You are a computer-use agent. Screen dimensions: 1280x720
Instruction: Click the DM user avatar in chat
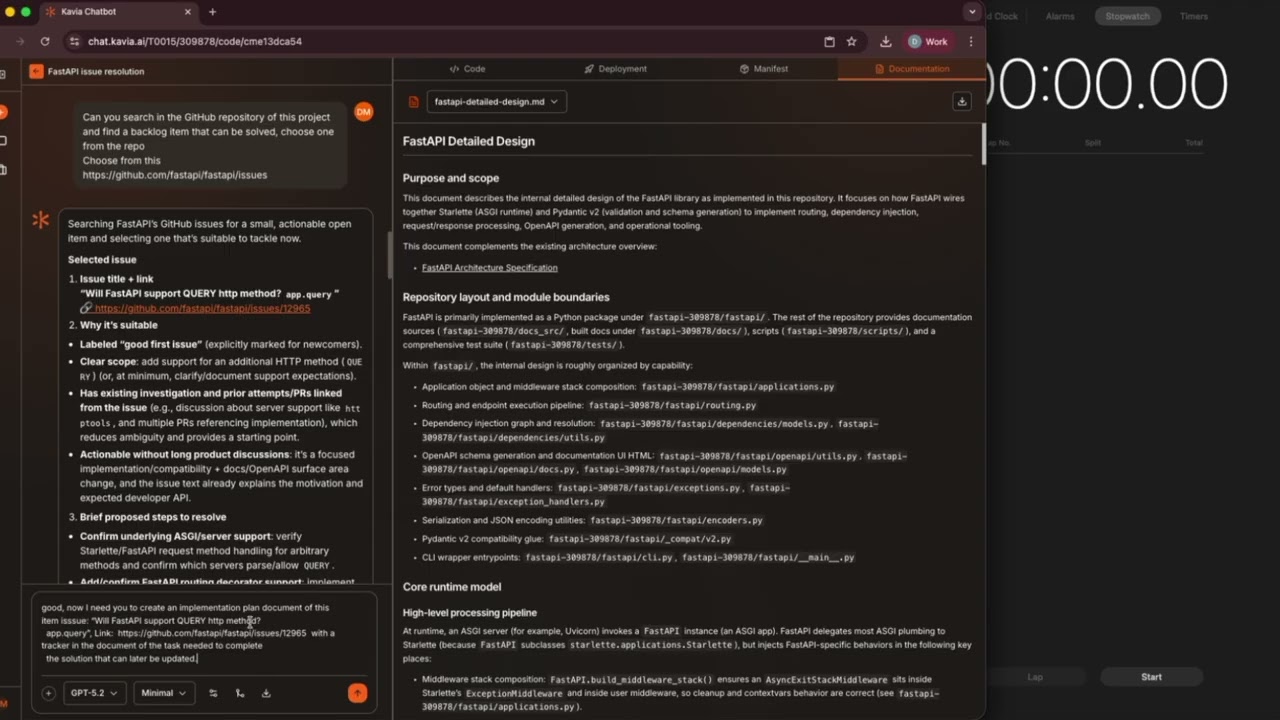pos(364,111)
